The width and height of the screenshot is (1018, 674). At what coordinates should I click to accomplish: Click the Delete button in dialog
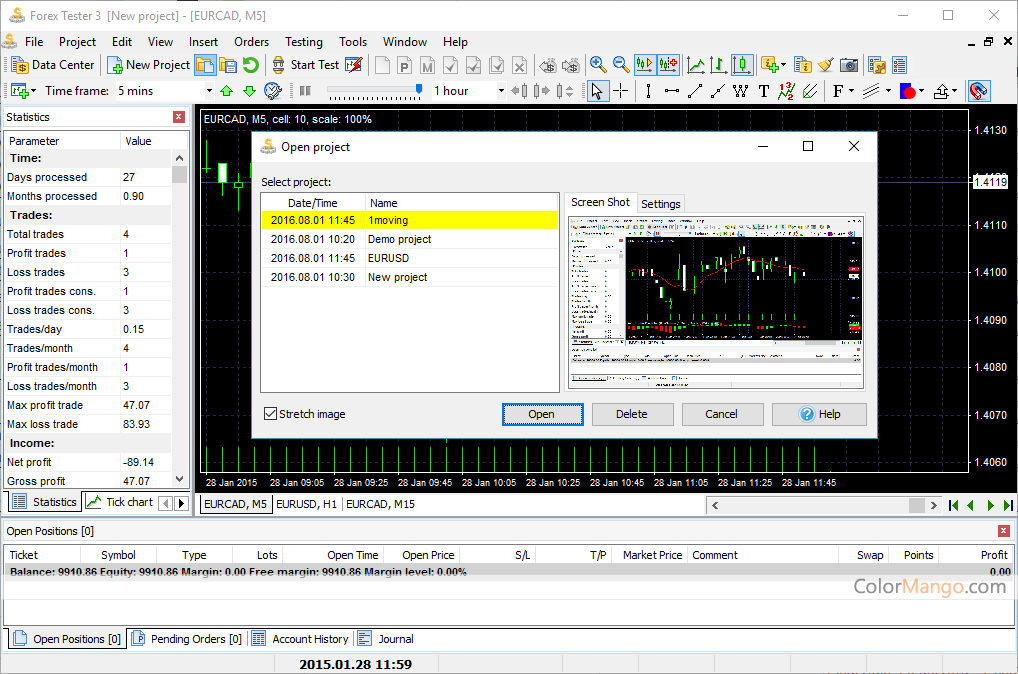click(x=632, y=414)
